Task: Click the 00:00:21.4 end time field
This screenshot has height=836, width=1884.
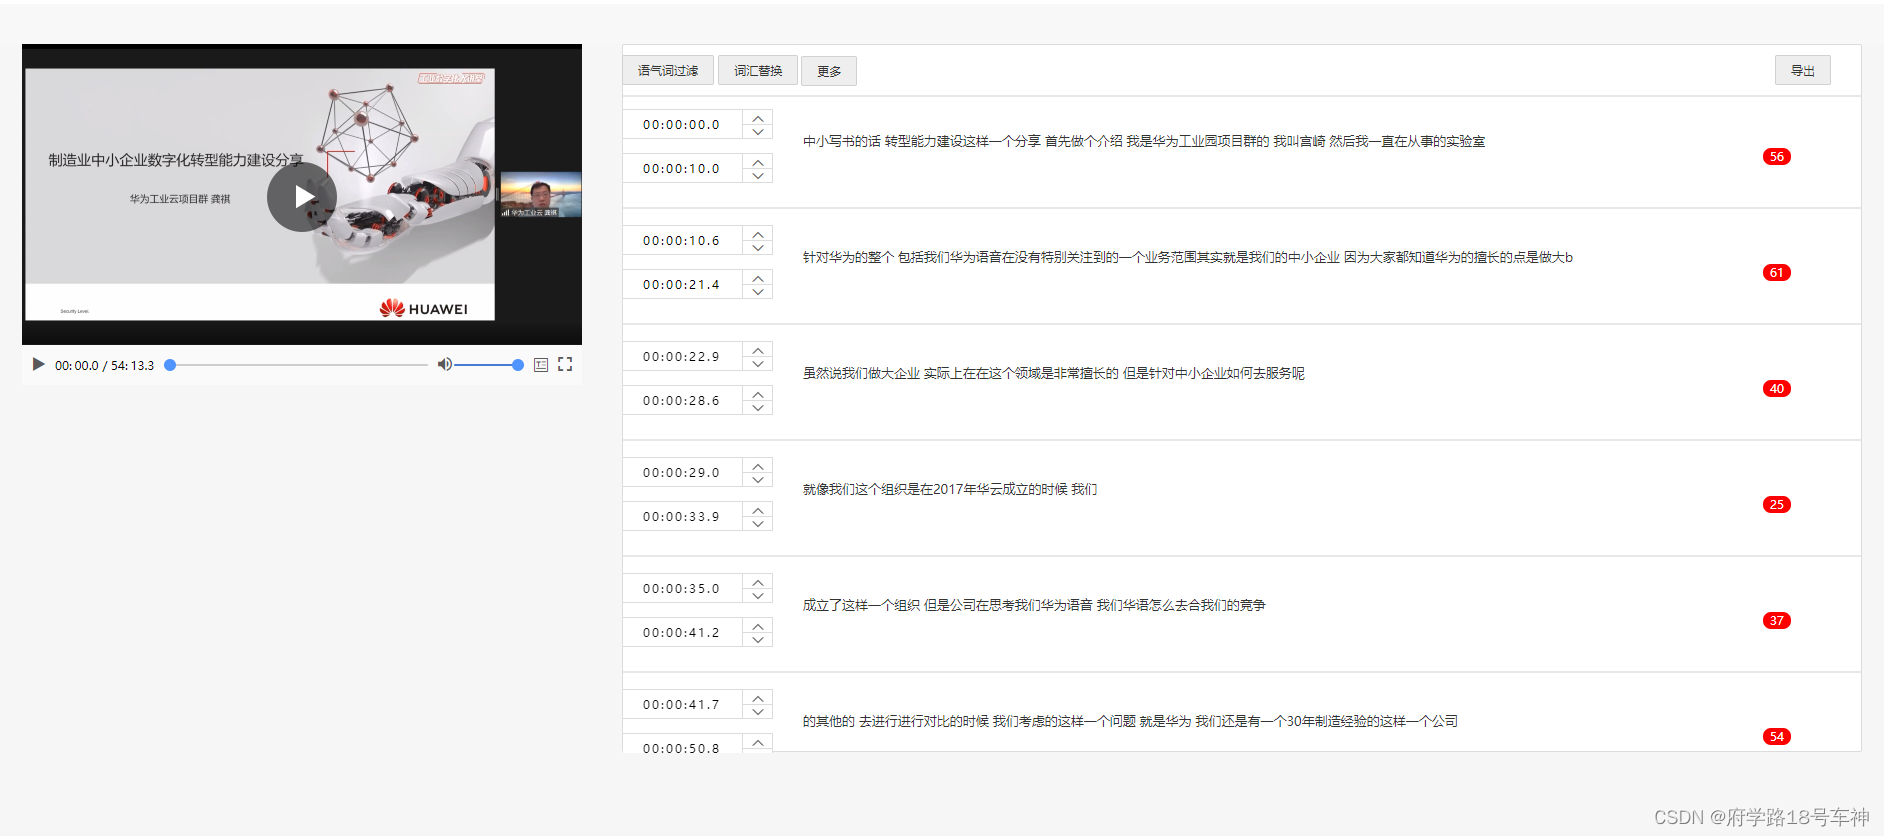Action: click(x=682, y=284)
